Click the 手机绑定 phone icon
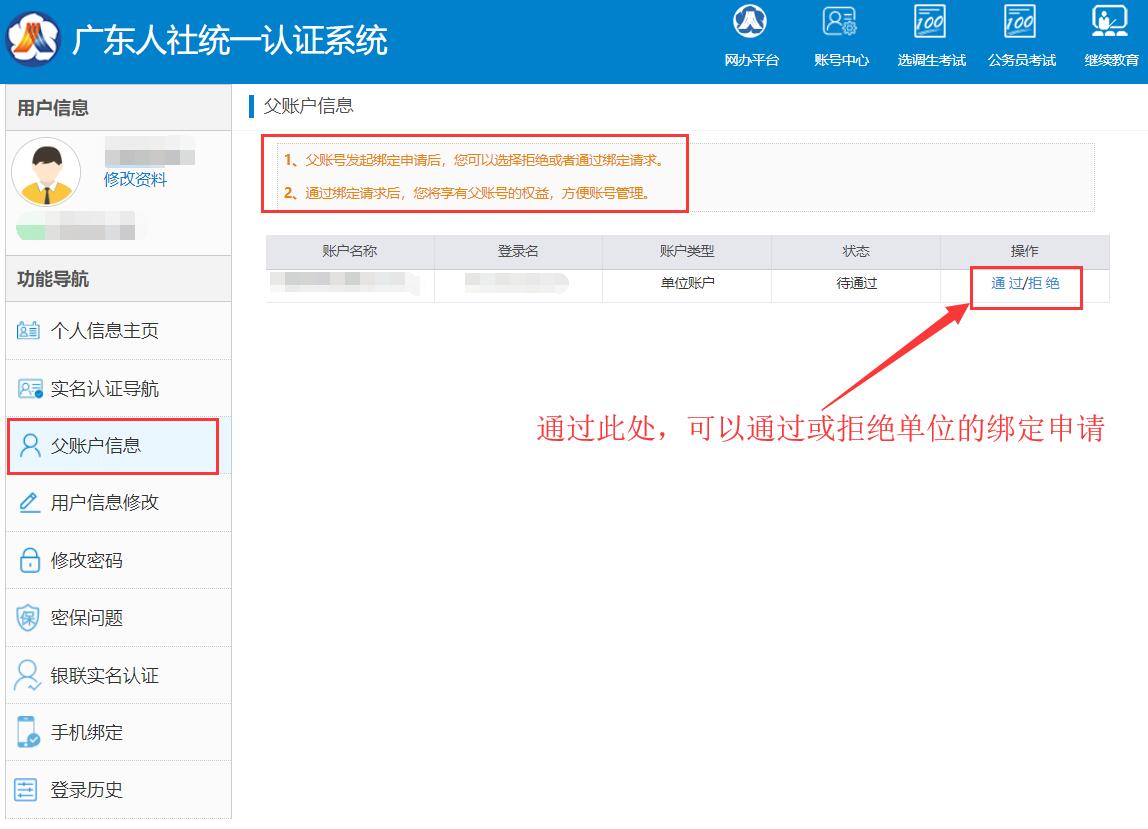 tap(29, 733)
